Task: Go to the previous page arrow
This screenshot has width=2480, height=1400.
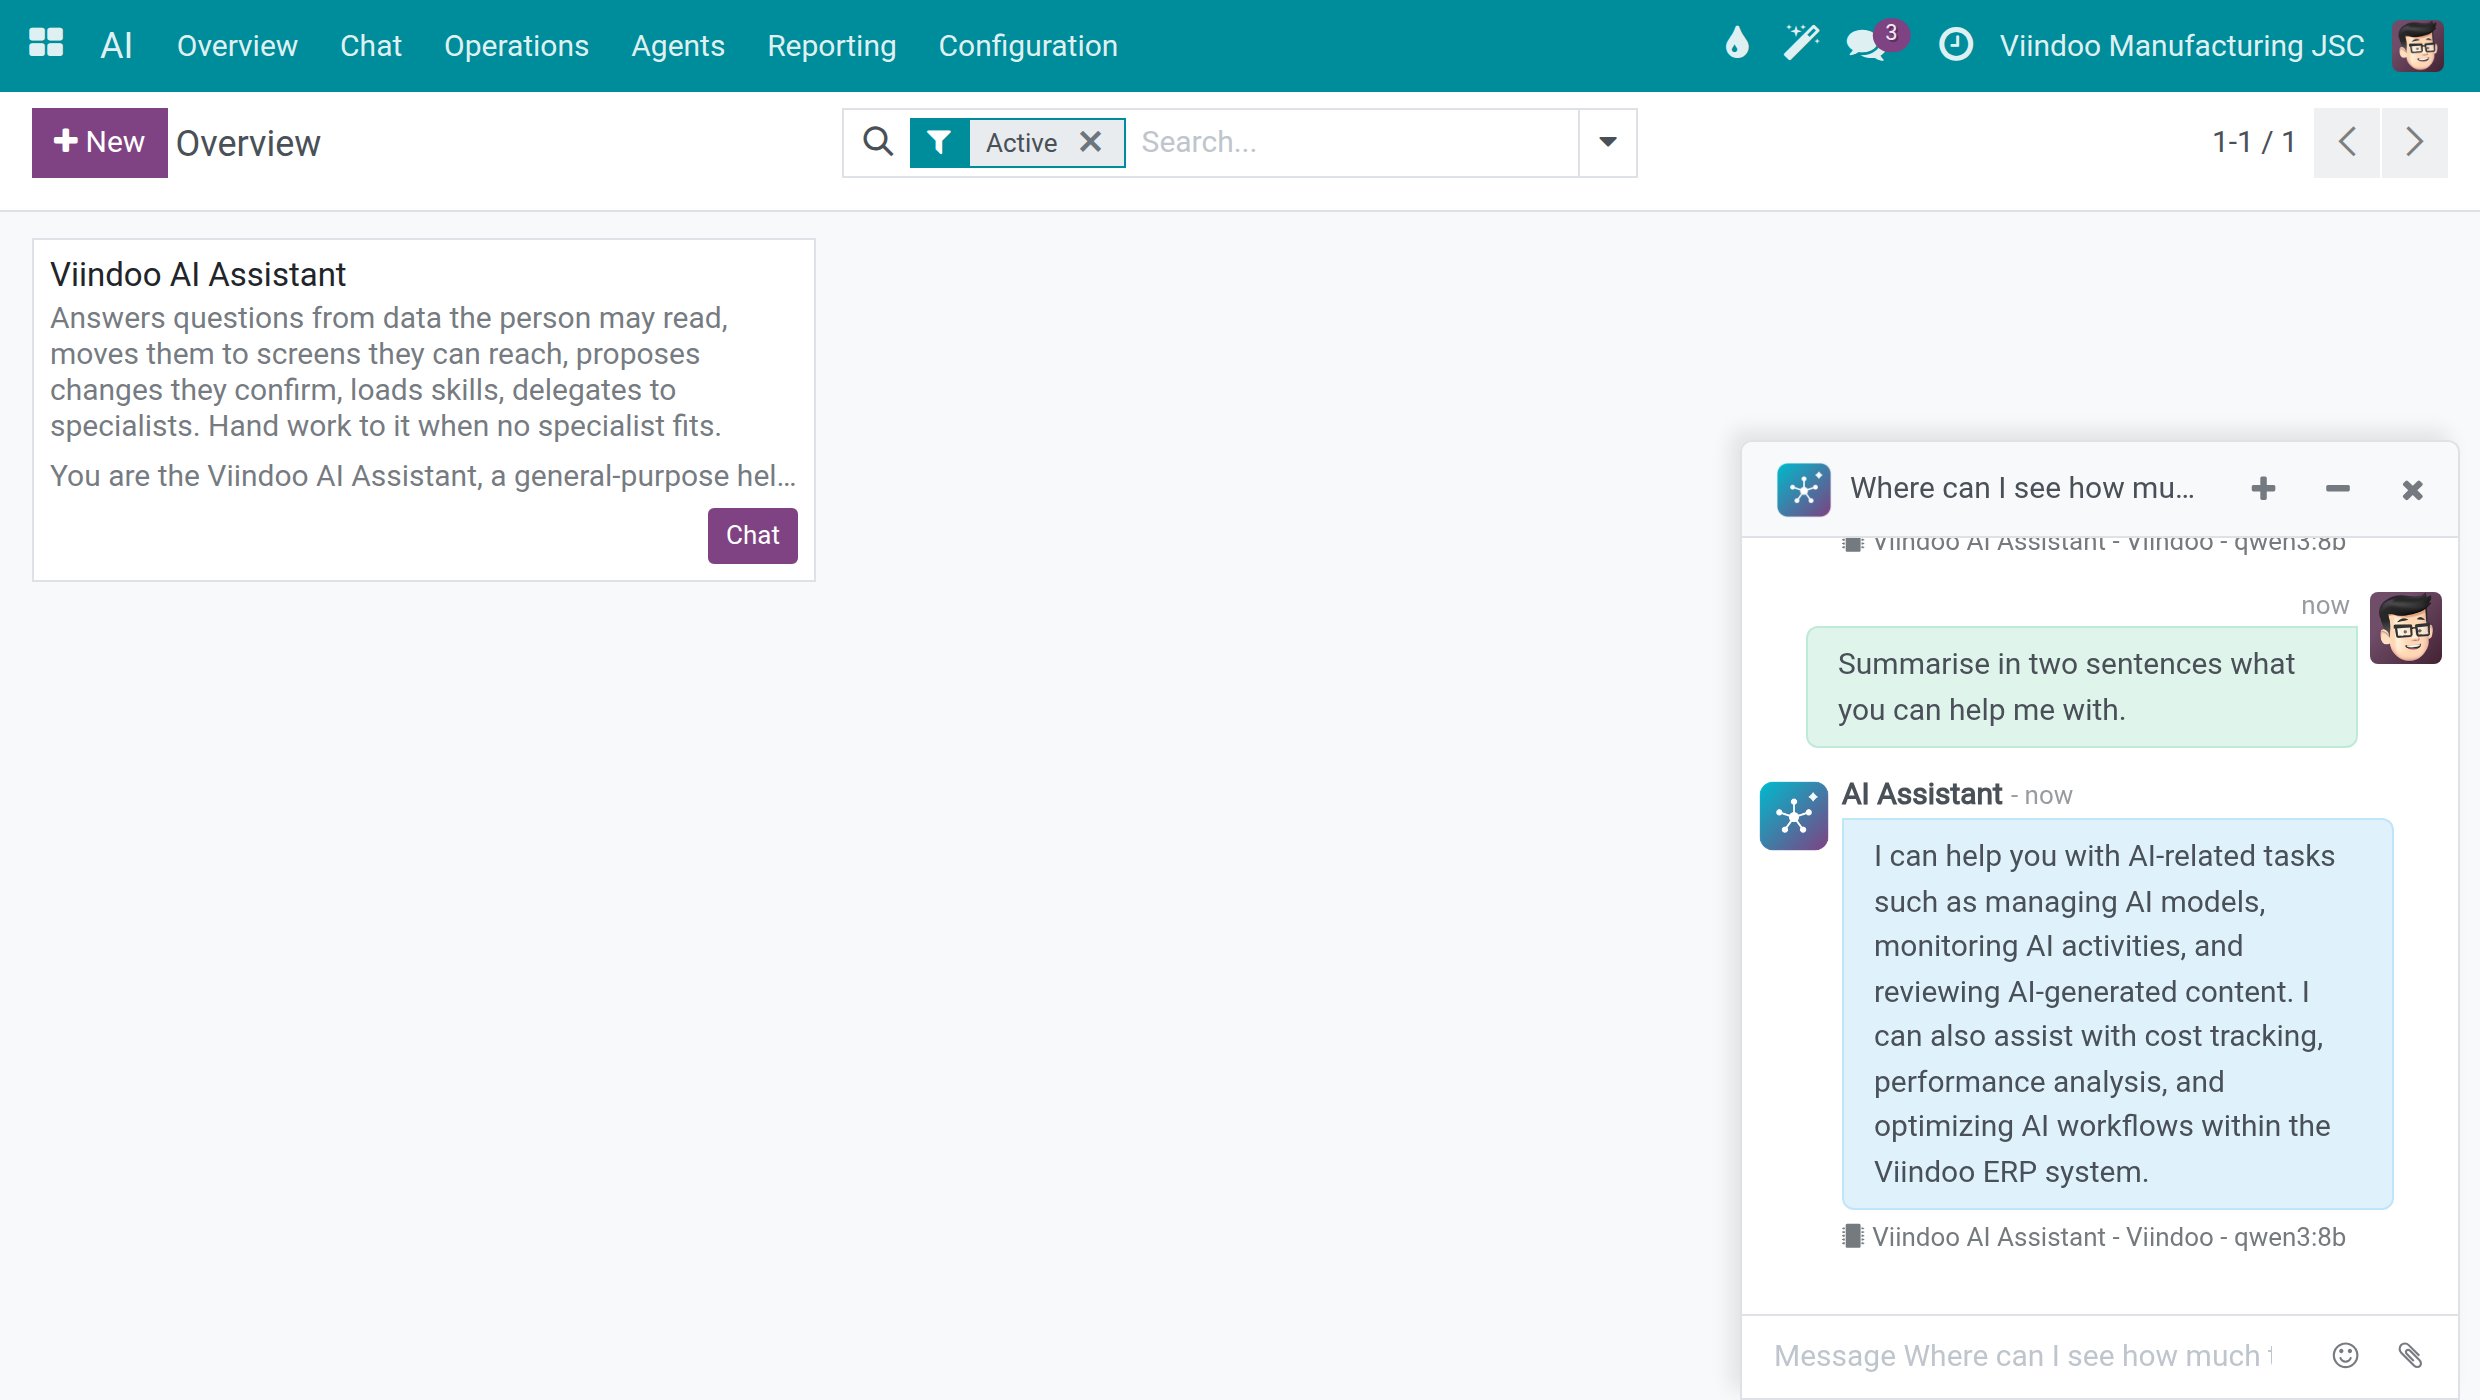Action: [2347, 142]
